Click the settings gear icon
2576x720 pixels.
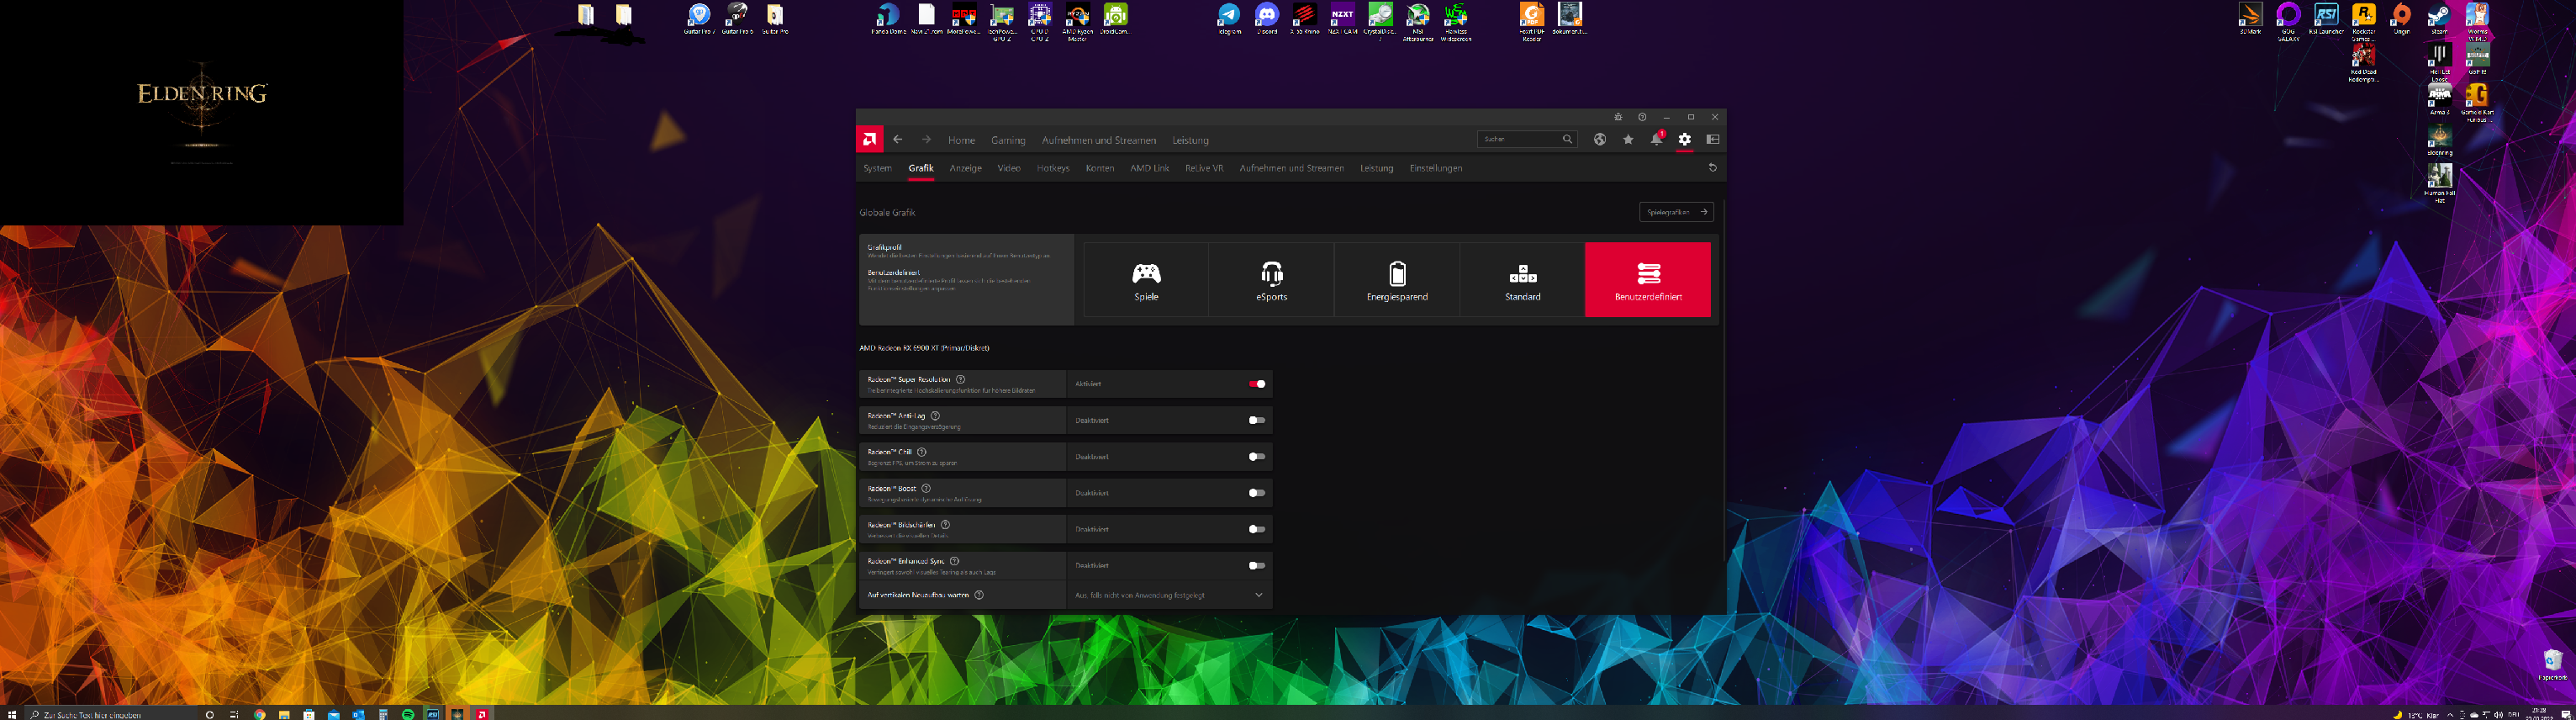coord(1685,139)
